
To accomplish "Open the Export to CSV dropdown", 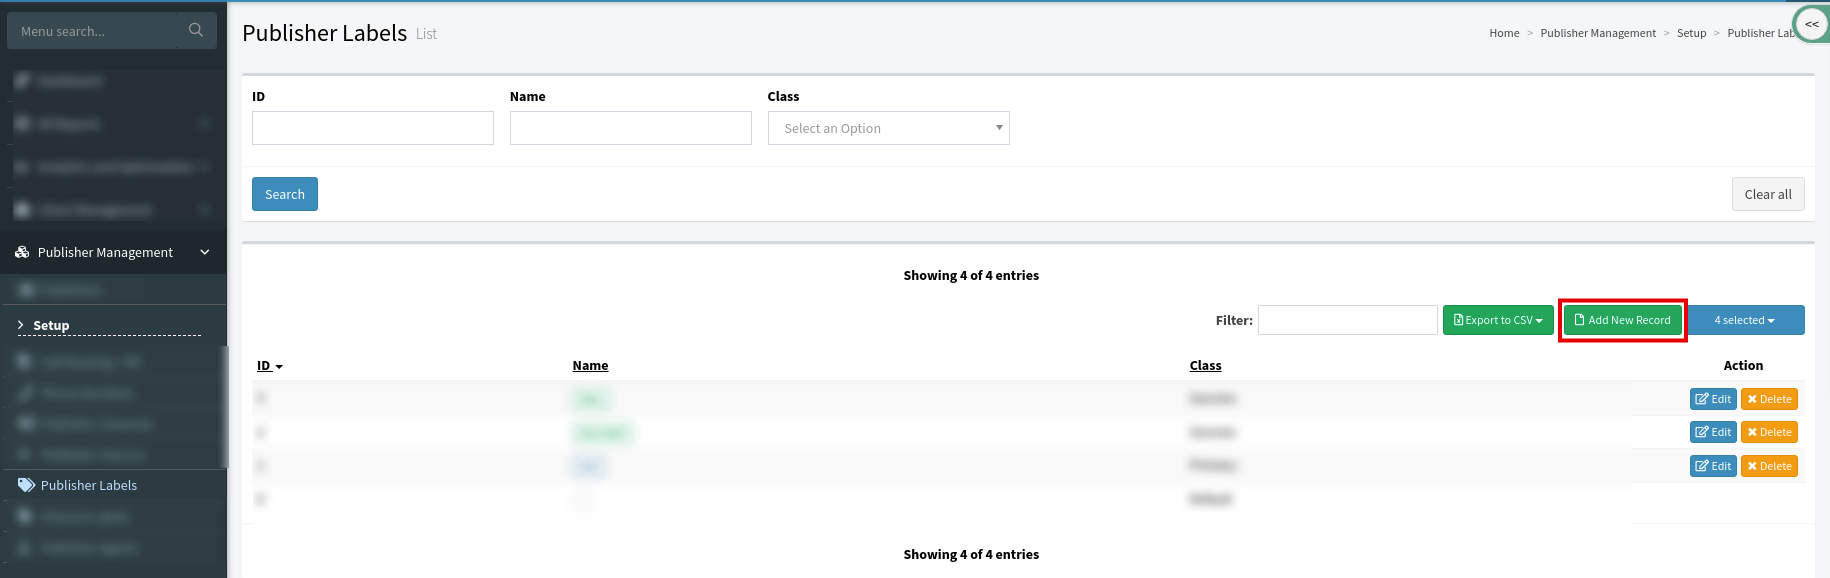I will coord(1497,321).
